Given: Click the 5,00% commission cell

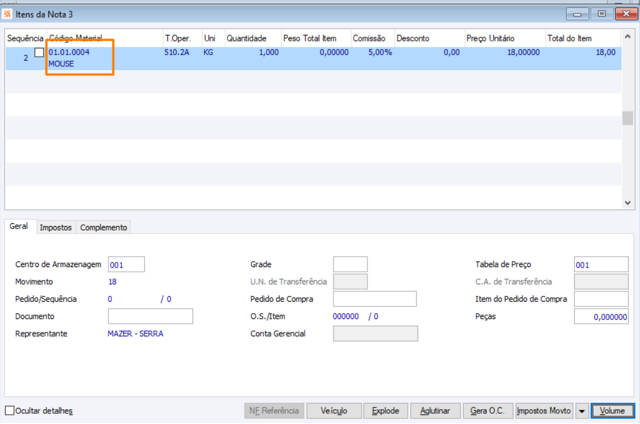Looking at the screenshot, I should click(380, 52).
